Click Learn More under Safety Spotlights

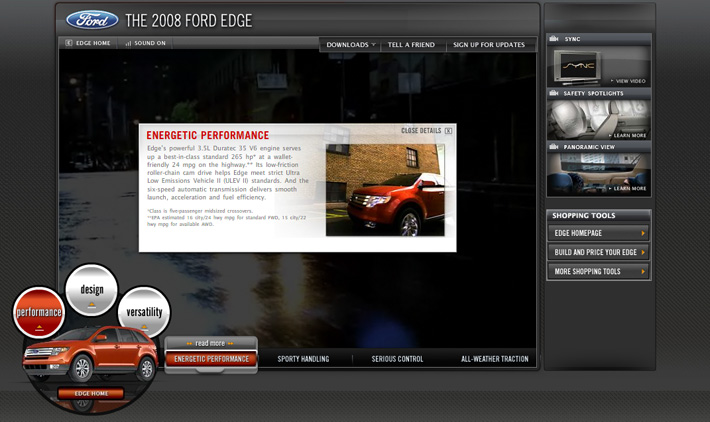click(628, 135)
